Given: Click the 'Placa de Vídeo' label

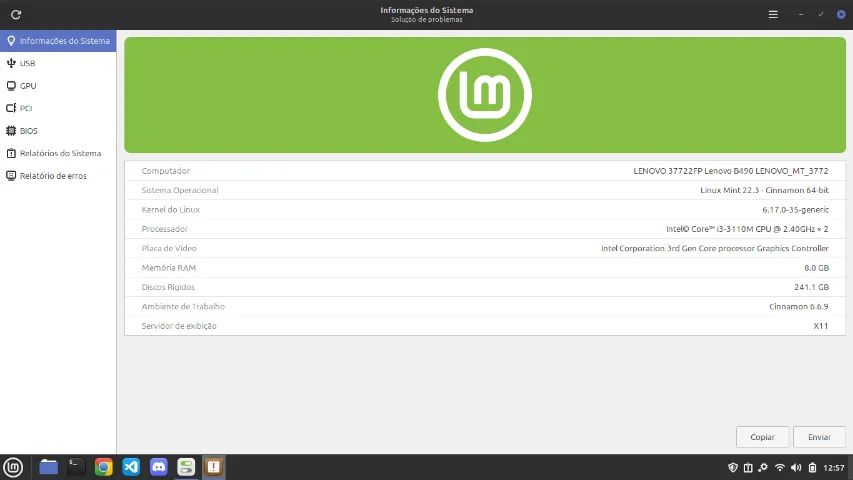Looking at the screenshot, I should point(169,248).
